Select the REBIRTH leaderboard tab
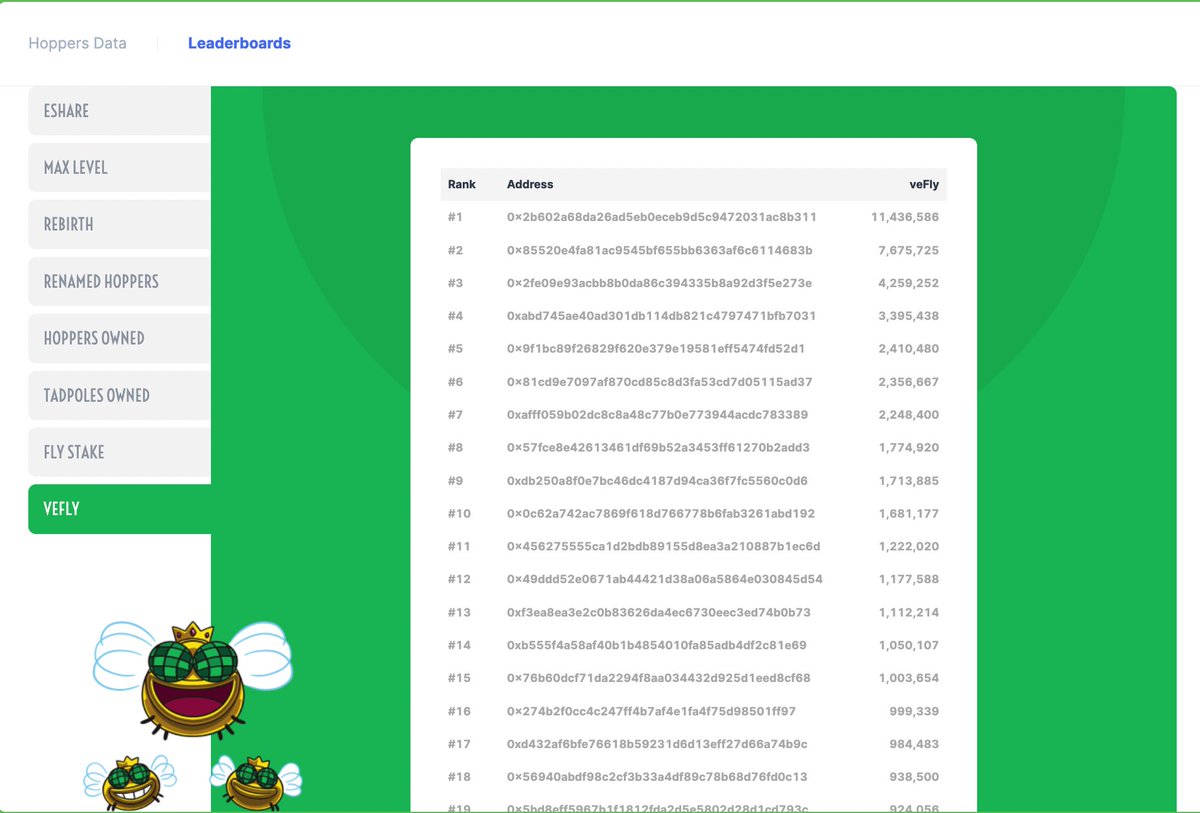Screen dimensions: 1200x813 [x=119, y=224]
